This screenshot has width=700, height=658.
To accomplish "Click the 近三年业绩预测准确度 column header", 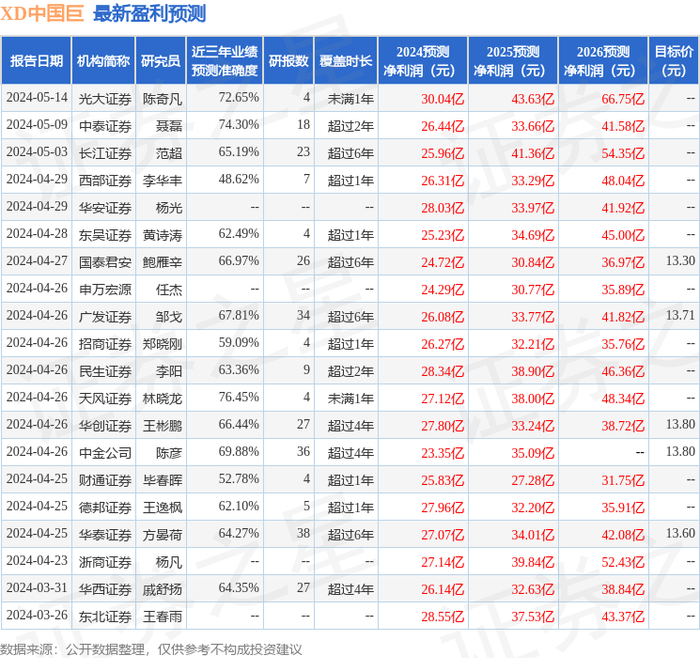I will pos(225,61).
